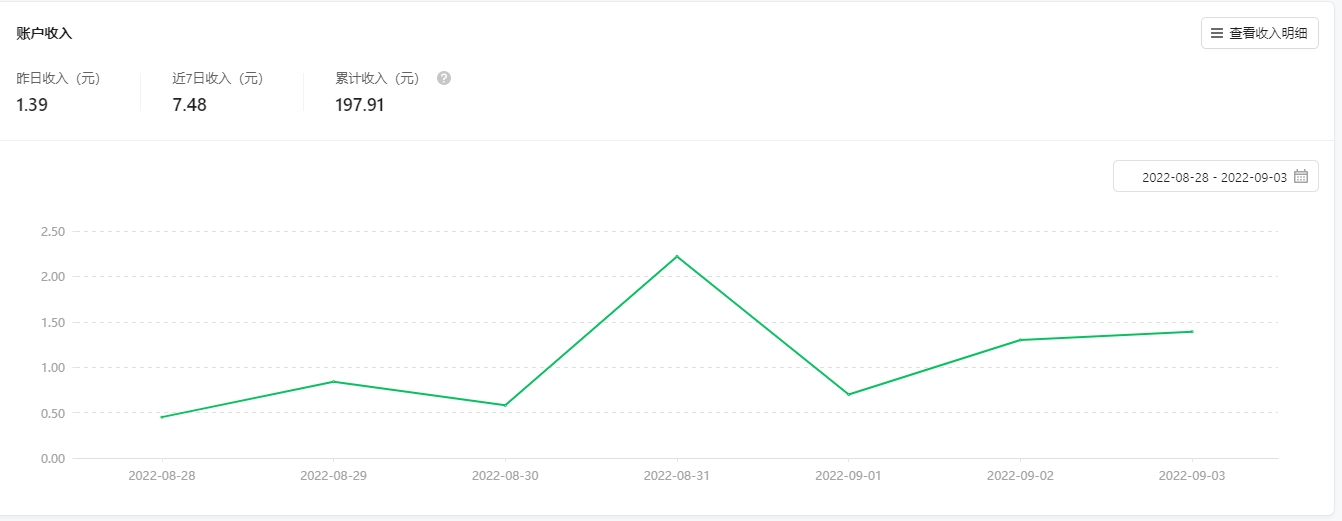This screenshot has height=521, width=1342.
Task: Click the chart line point for 2022-08-28
Action: click(162, 417)
